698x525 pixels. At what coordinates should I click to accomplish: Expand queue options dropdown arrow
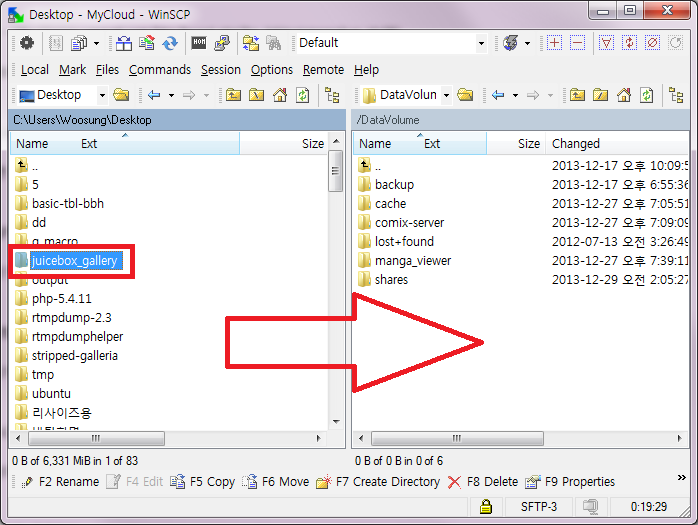pos(528,44)
